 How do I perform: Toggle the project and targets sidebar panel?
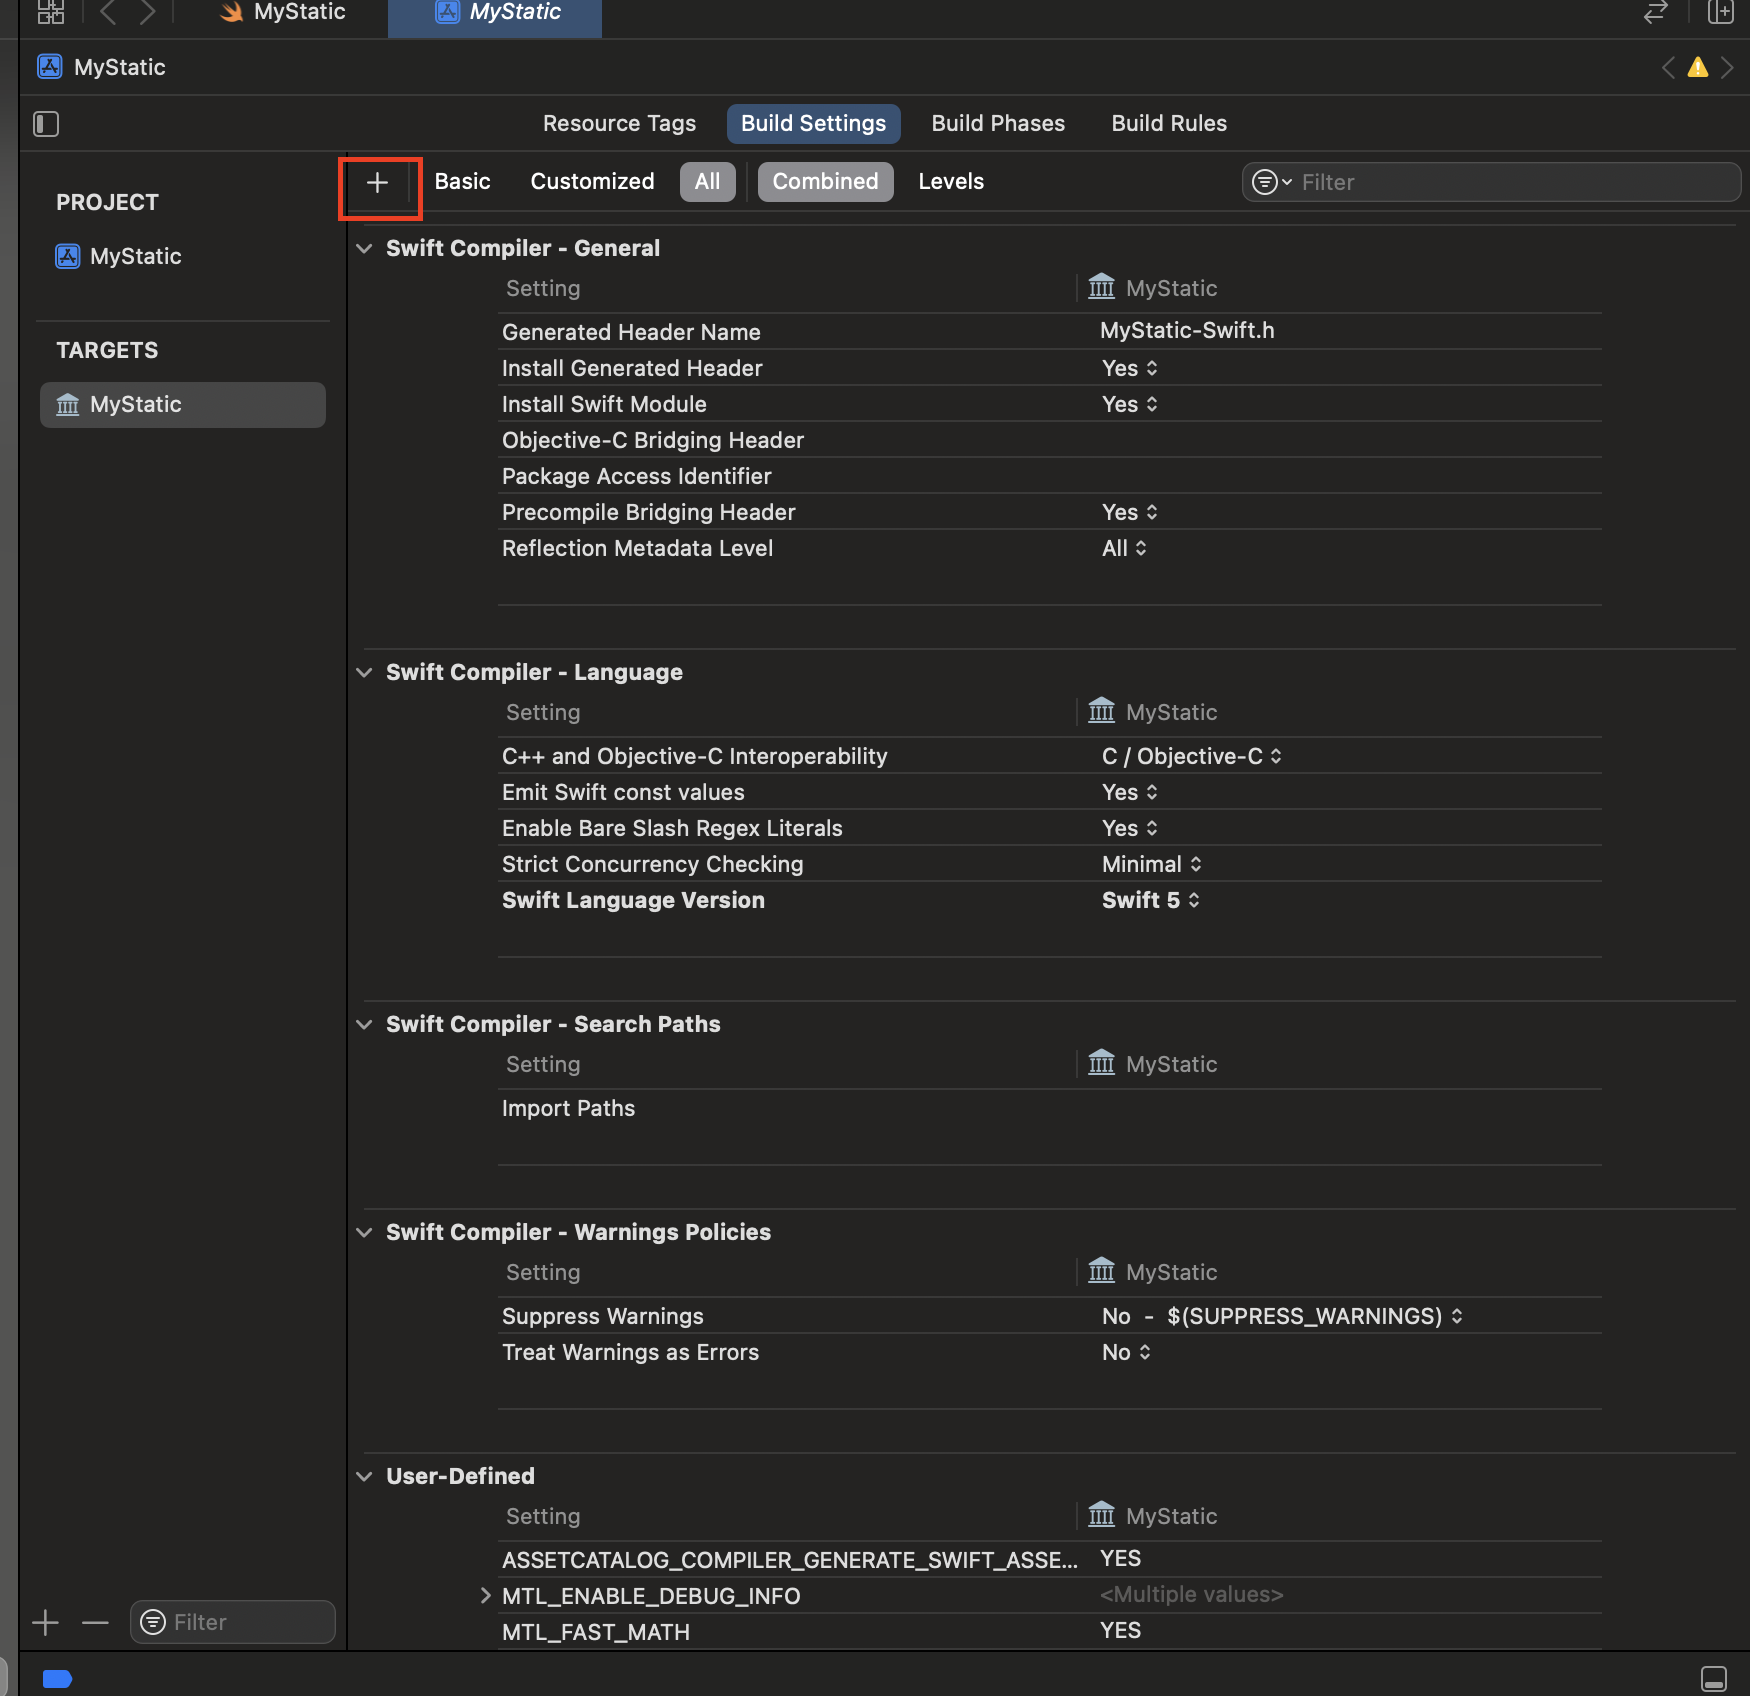[46, 124]
